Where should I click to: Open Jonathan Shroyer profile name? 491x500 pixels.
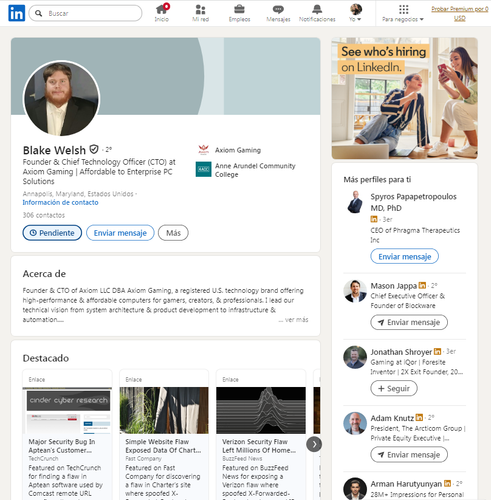click(401, 352)
